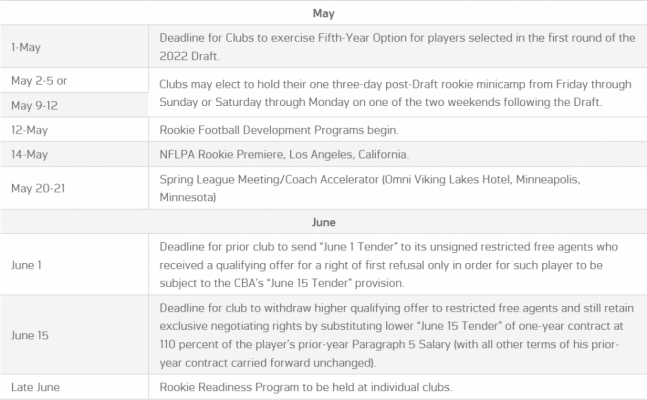Click the June 1 Tender deadline description
Screen dimensions: 647x400
(389, 265)
